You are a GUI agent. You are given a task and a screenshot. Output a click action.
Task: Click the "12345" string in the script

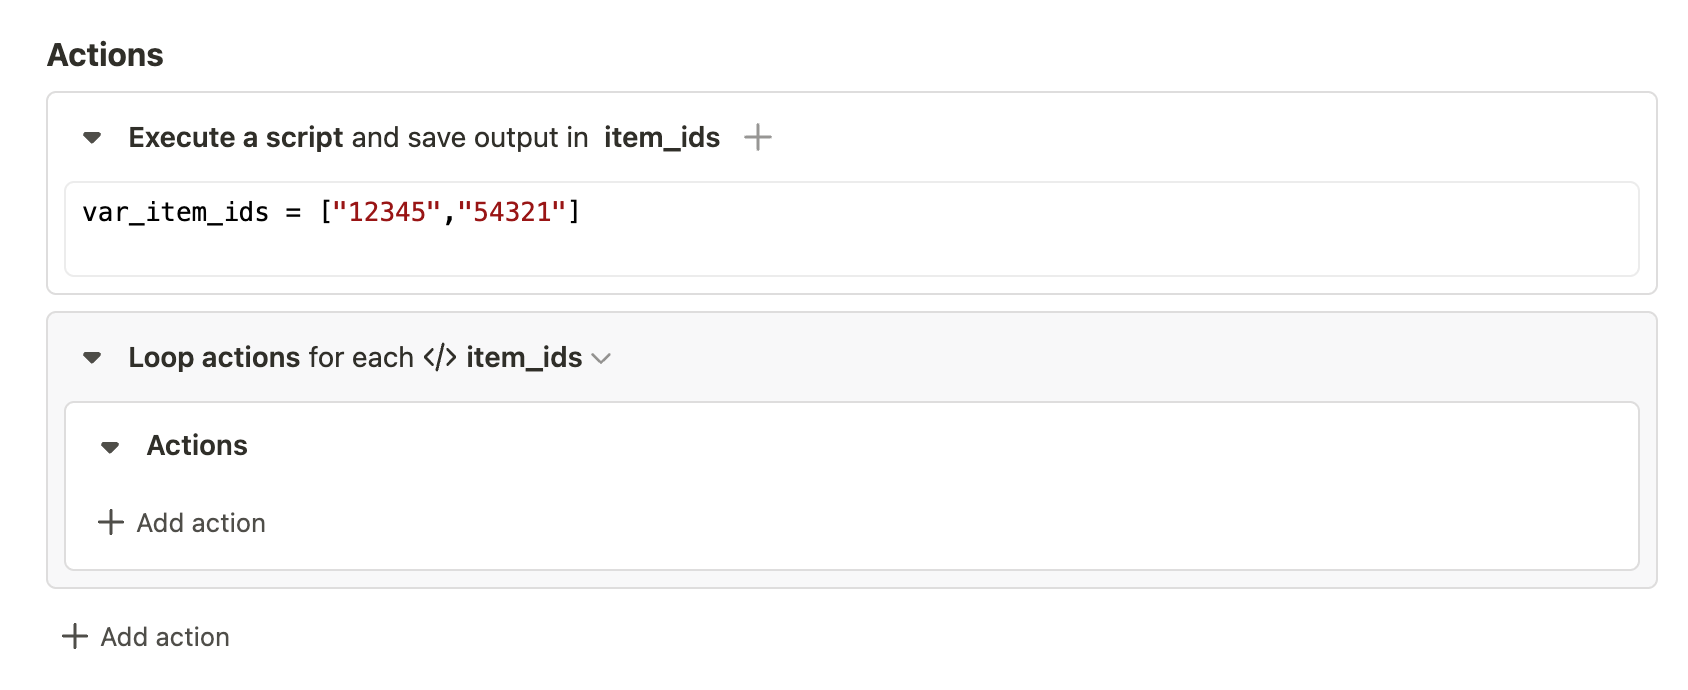click(386, 212)
